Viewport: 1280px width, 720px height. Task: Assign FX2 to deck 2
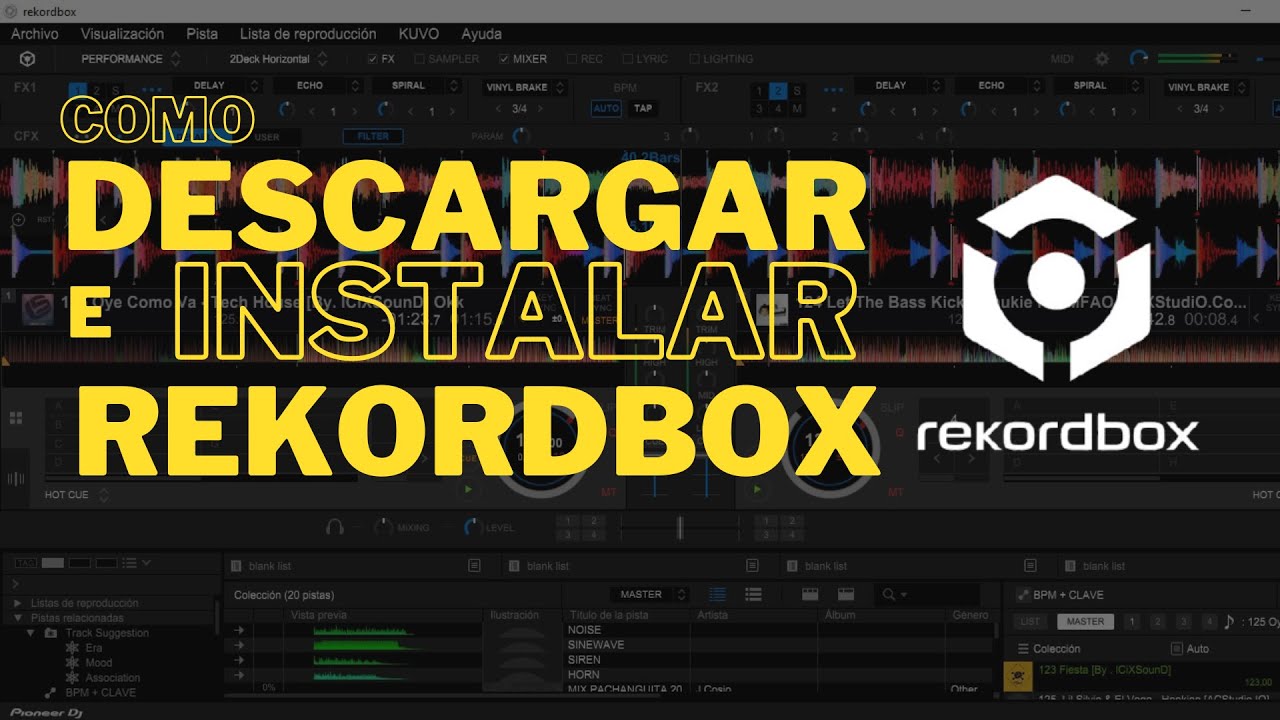pos(778,91)
